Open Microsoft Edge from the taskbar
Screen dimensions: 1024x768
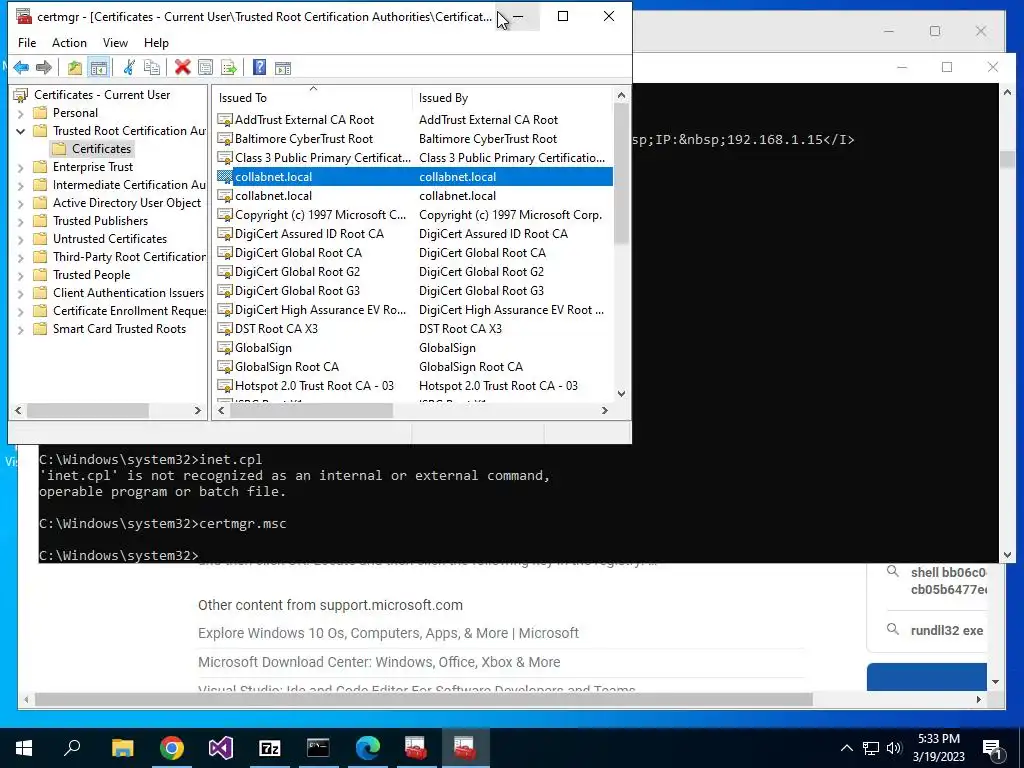click(x=368, y=748)
